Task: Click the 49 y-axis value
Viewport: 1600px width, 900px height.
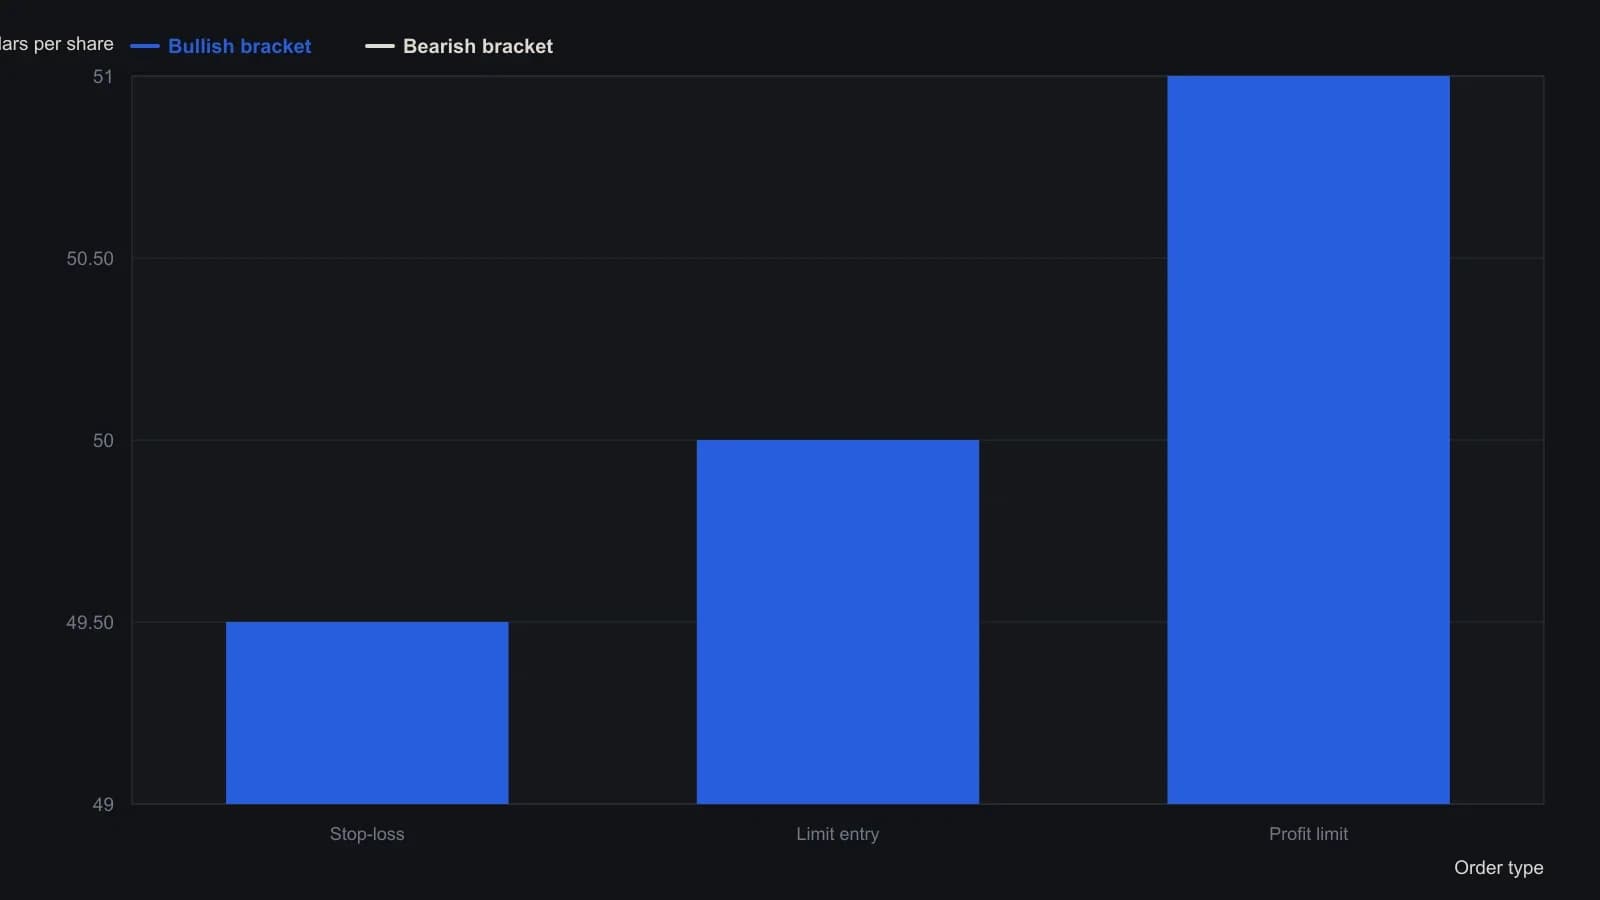Action: point(103,805)
